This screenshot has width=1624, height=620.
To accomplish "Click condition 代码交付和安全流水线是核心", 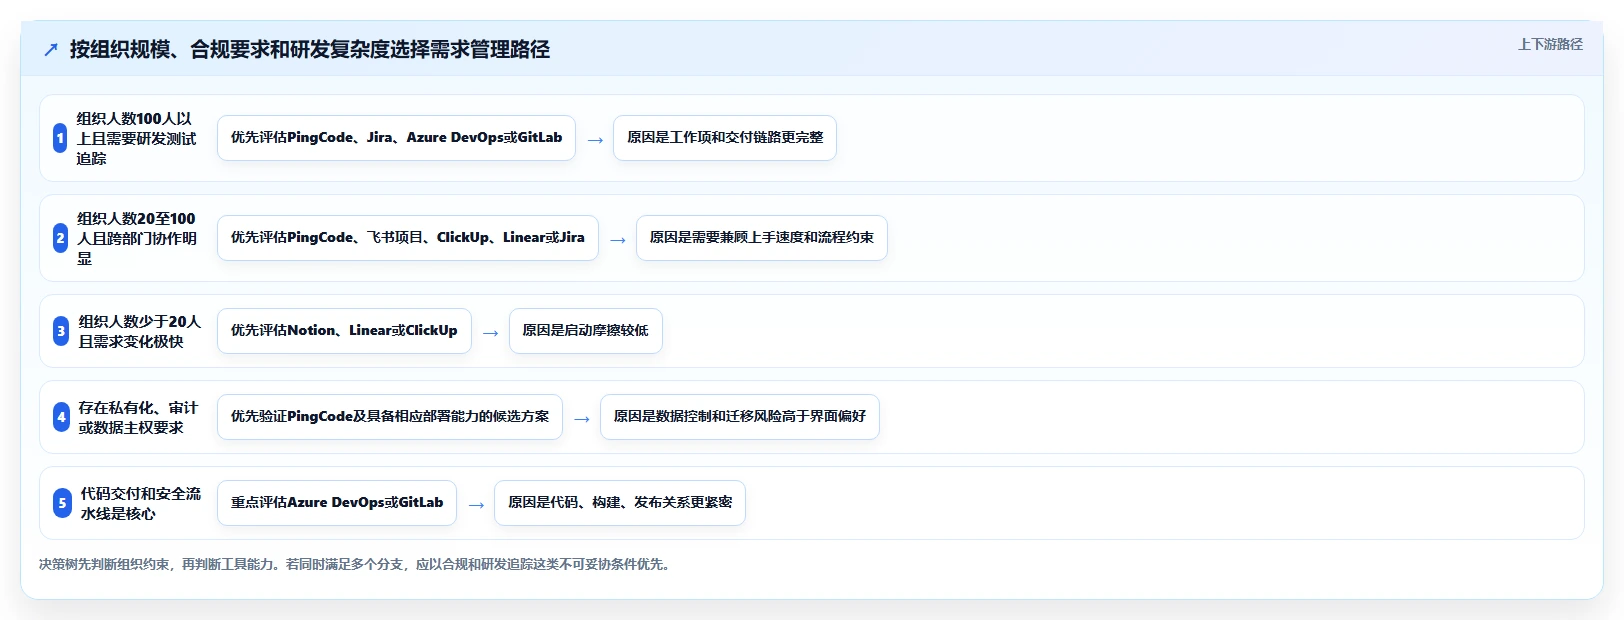I will 140,503.
